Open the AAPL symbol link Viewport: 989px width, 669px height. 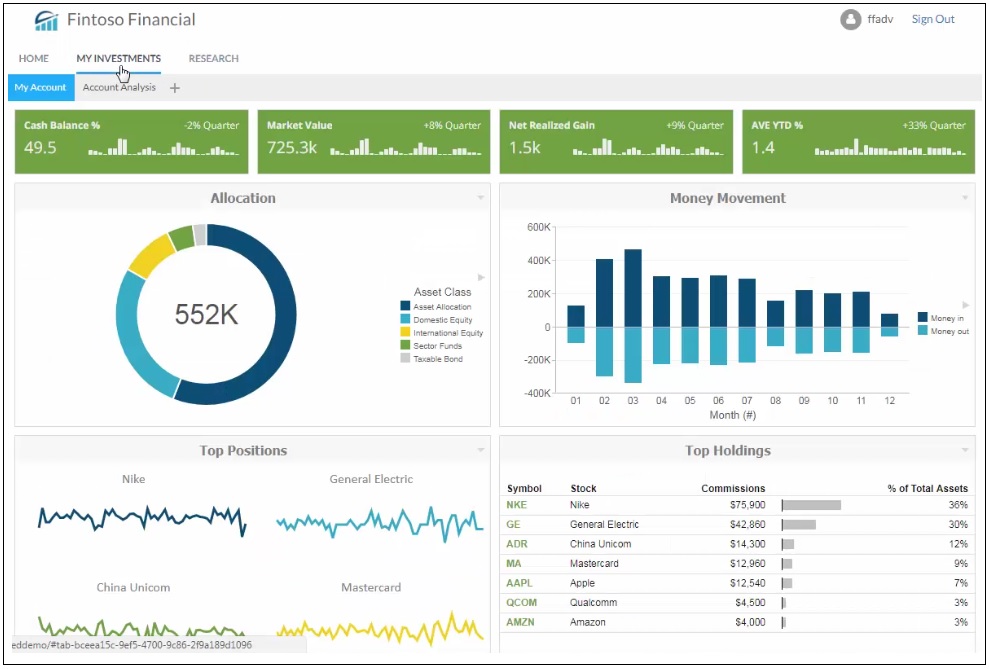click(519, 583)
